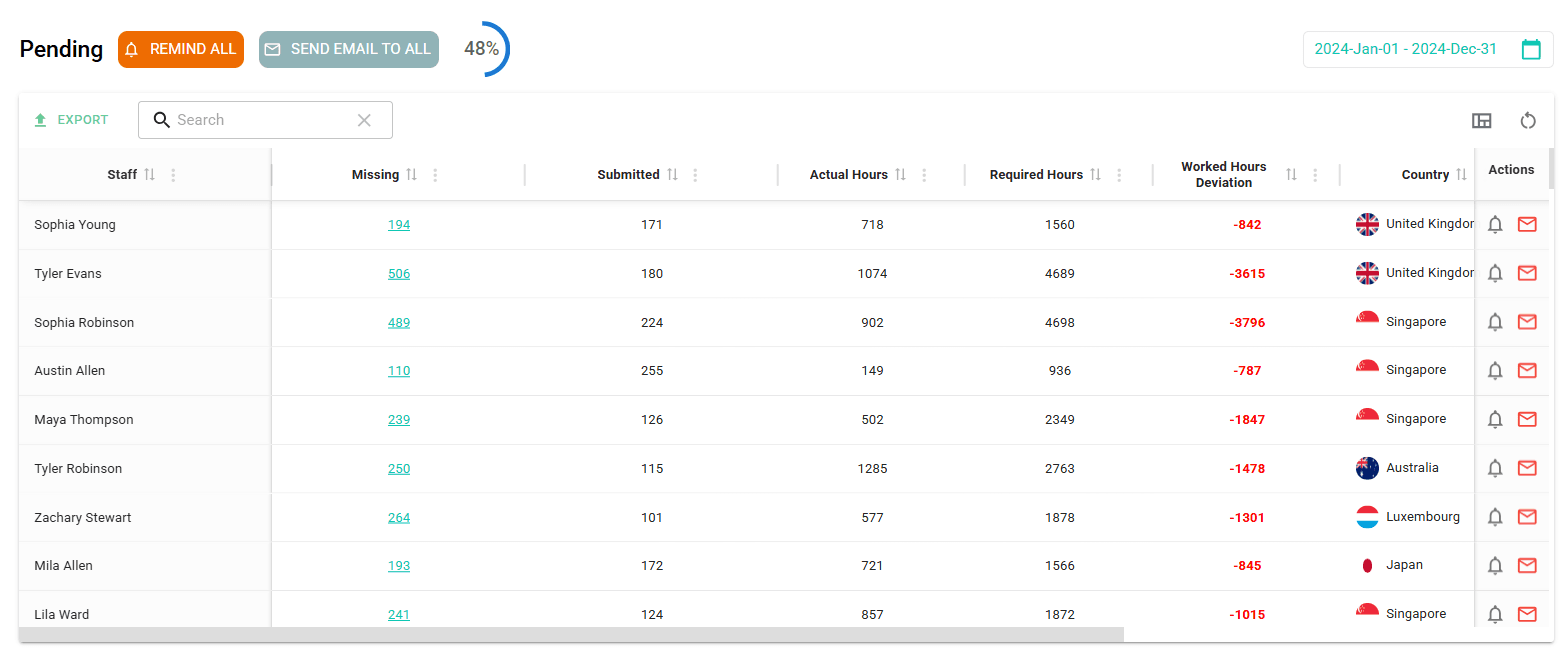Screen dimensions: 1562x651
Task: Open the column layout icon near the refresh button
Action: click(1482, 120)
